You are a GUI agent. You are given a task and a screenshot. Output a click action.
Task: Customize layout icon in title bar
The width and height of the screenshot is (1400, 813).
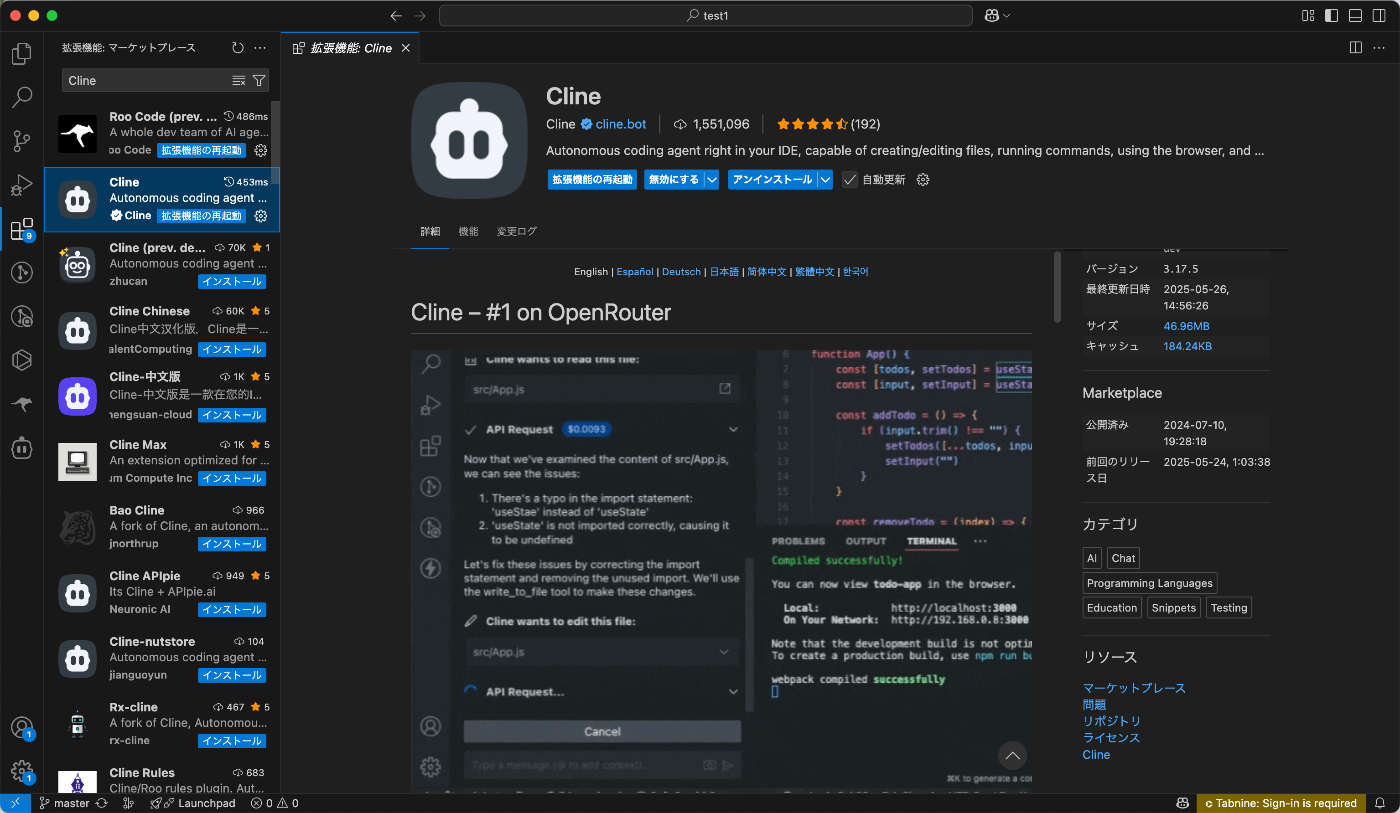coord(1308,15)
